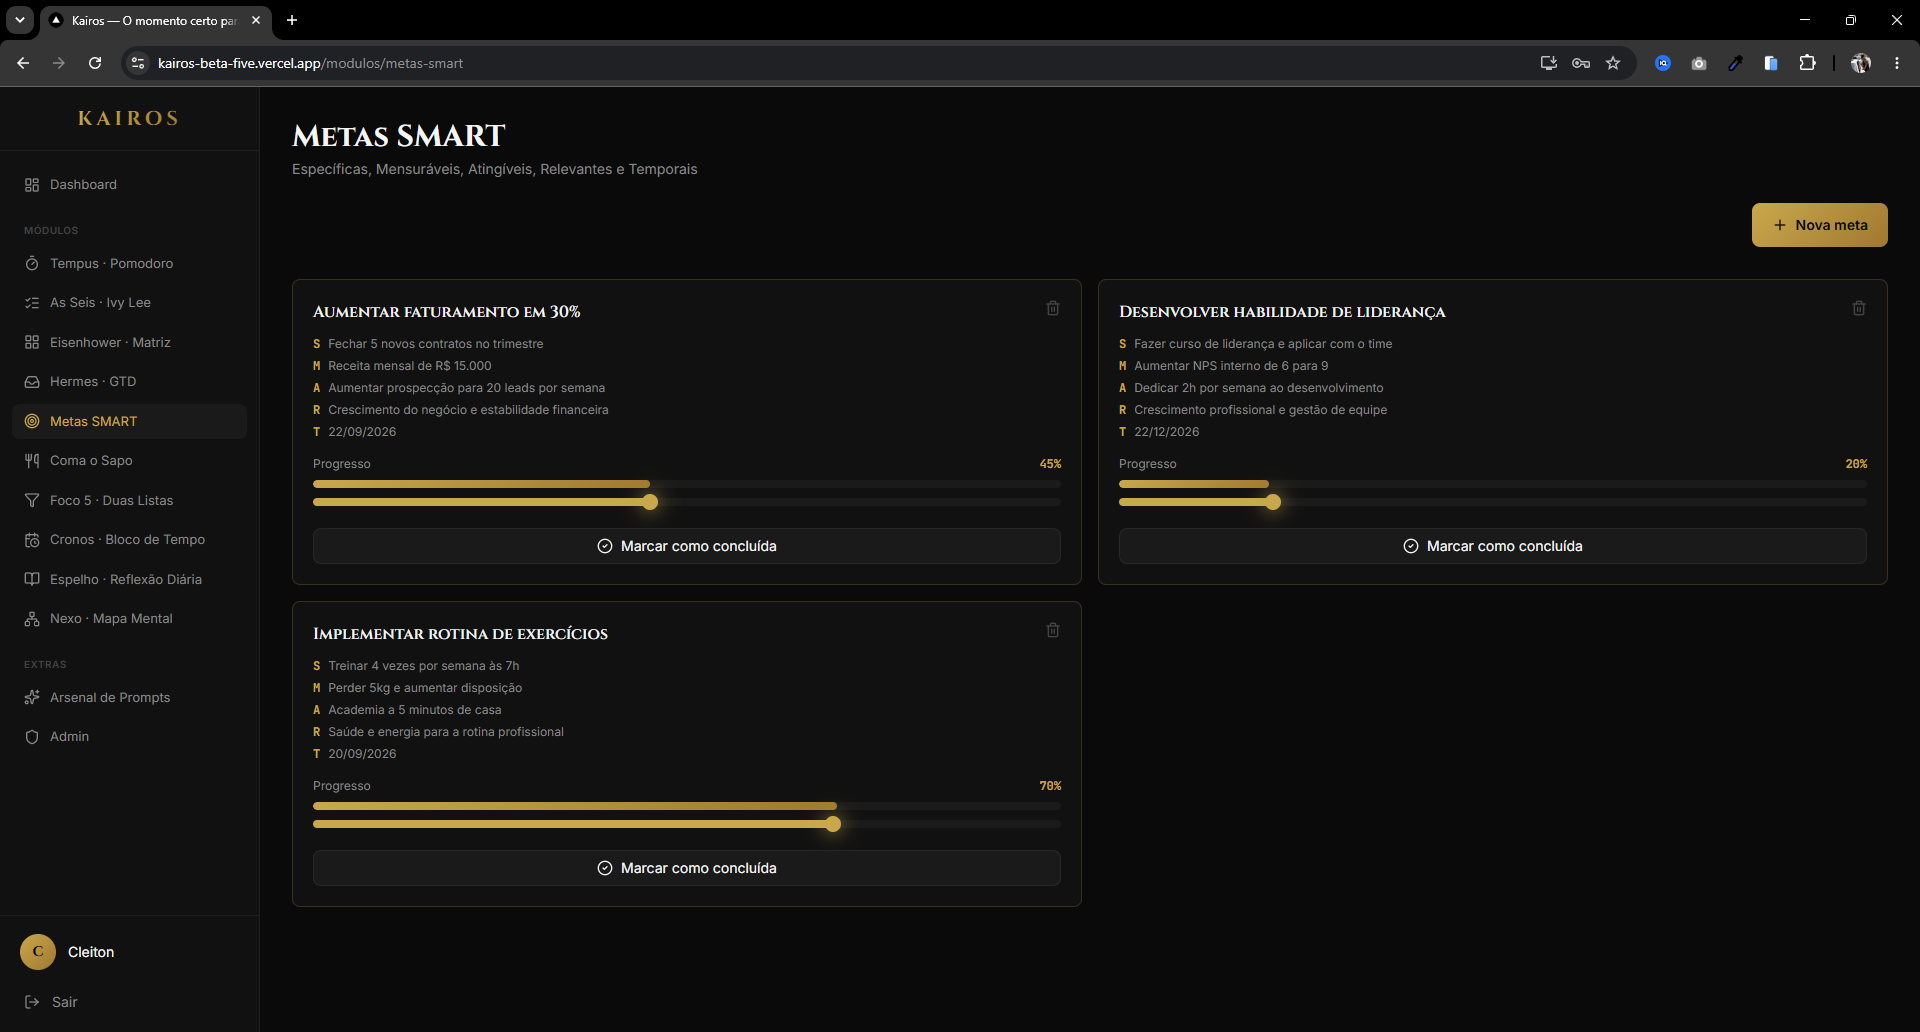Open the tab search dropdown arrow
Image resolution: width=1920 pixels, height=1032 pixels.
20,20
